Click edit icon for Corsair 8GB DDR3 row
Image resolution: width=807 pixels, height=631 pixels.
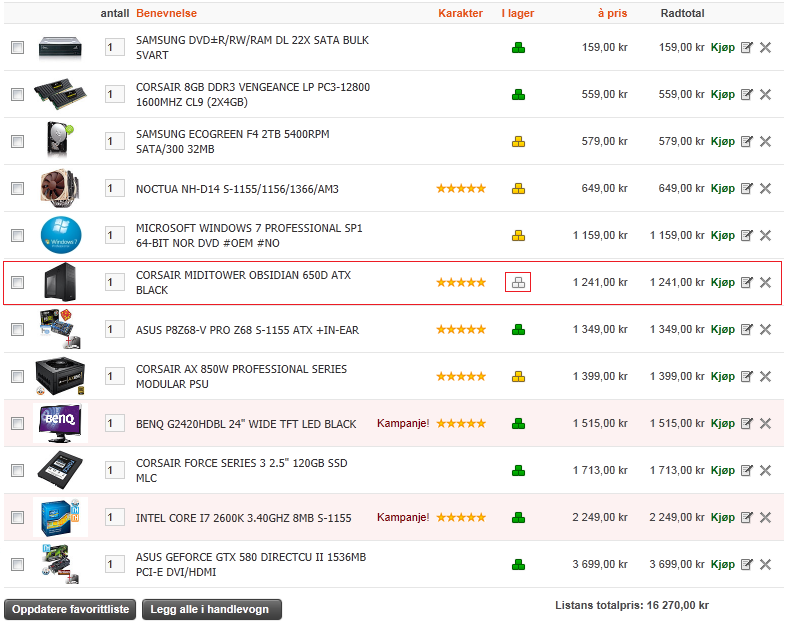click(746, 95)
